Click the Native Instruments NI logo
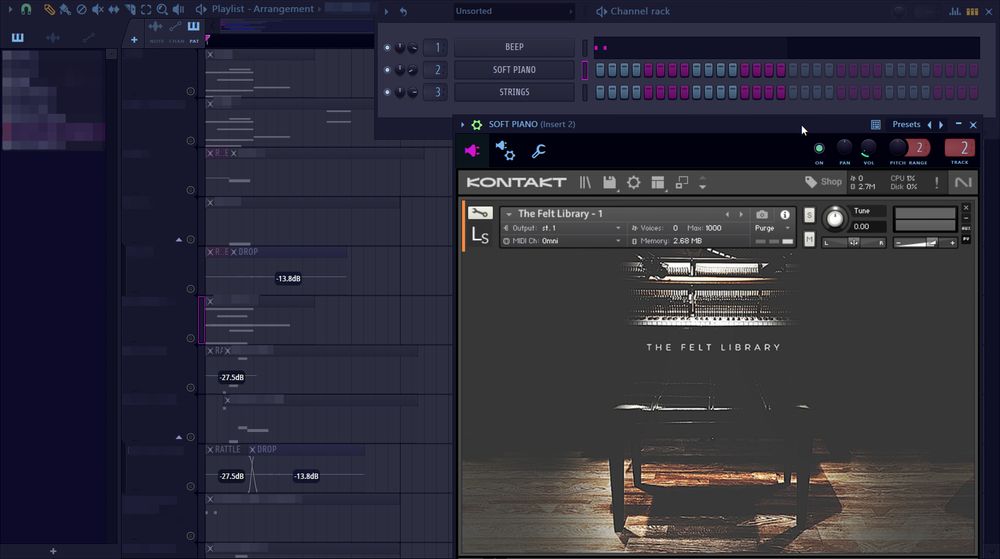Image resolution: width=1000 pixels, height=559 pixels. [x=963, y=182]
